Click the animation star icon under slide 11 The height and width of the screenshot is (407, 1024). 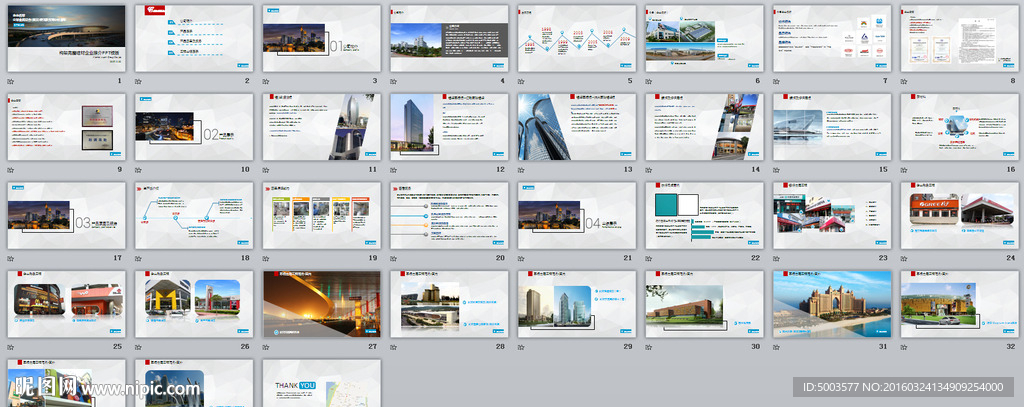[x=266, y=169]
